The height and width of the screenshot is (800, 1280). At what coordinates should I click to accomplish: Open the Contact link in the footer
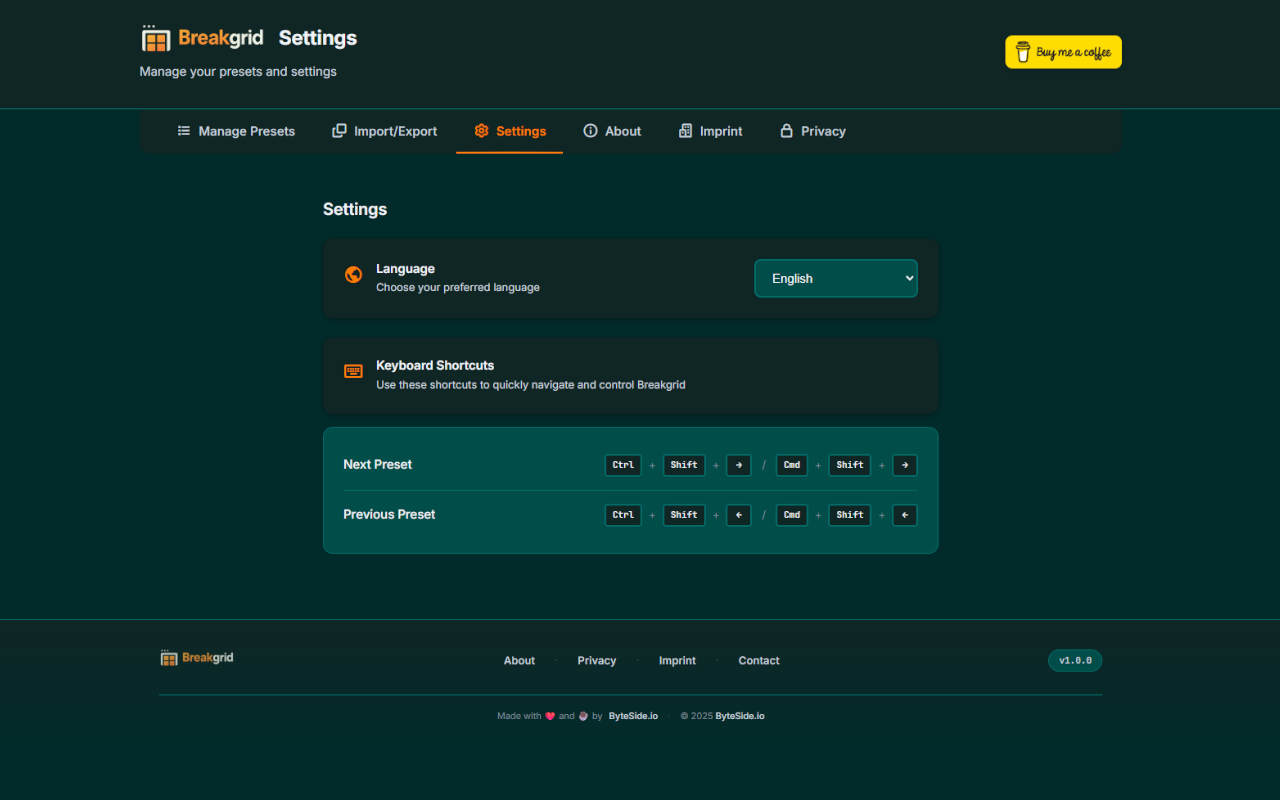tap(758, 660)
